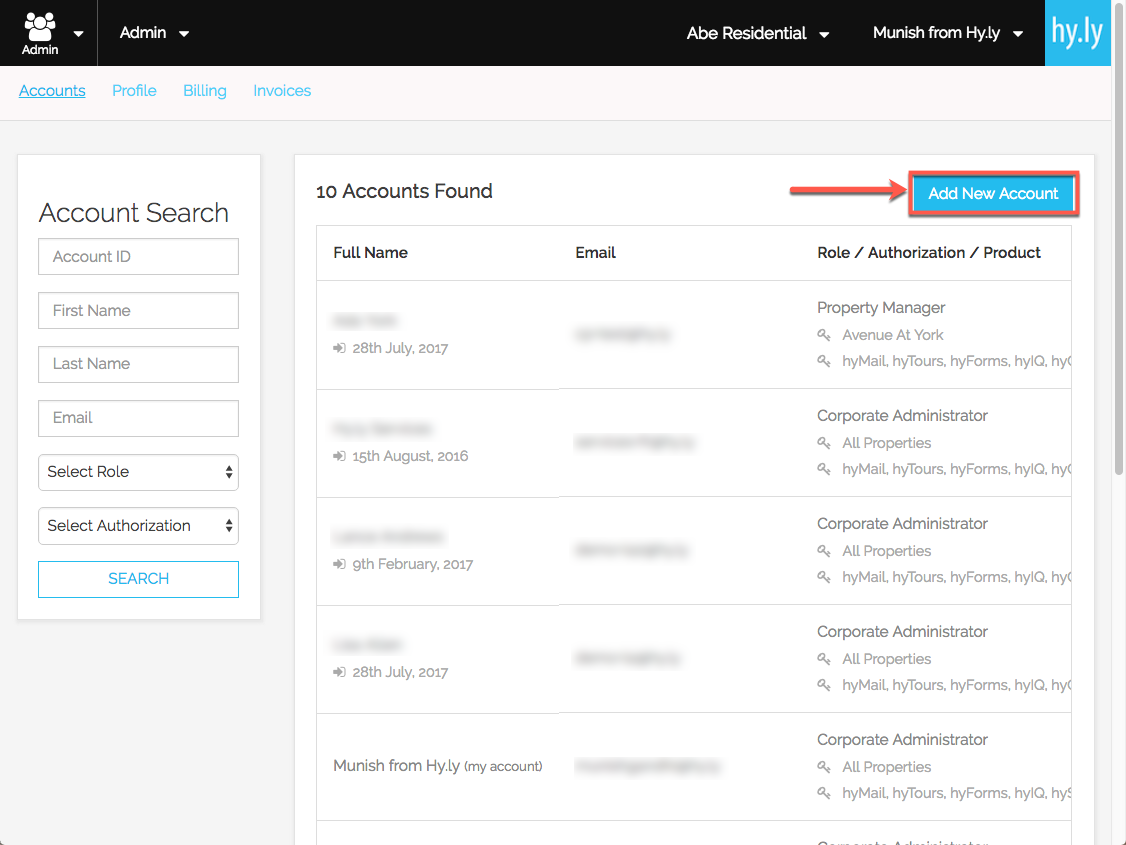
Task: Click the hy.ly logo
Action: 1077,33
